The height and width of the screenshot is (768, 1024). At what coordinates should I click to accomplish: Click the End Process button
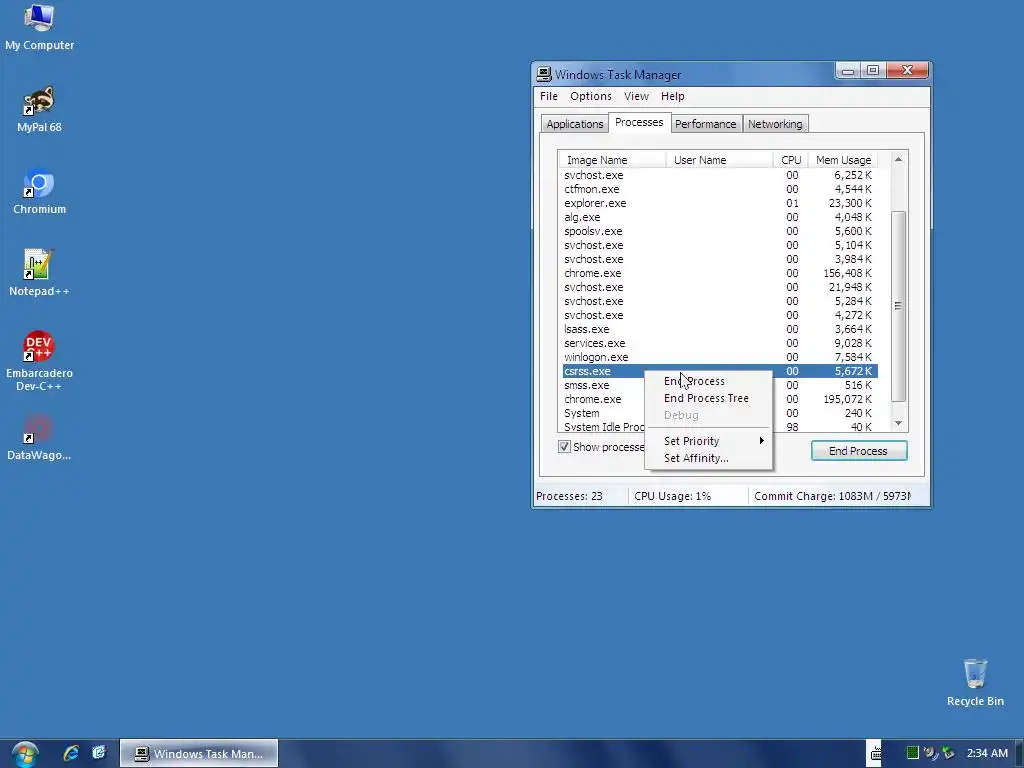pos(859,451)
